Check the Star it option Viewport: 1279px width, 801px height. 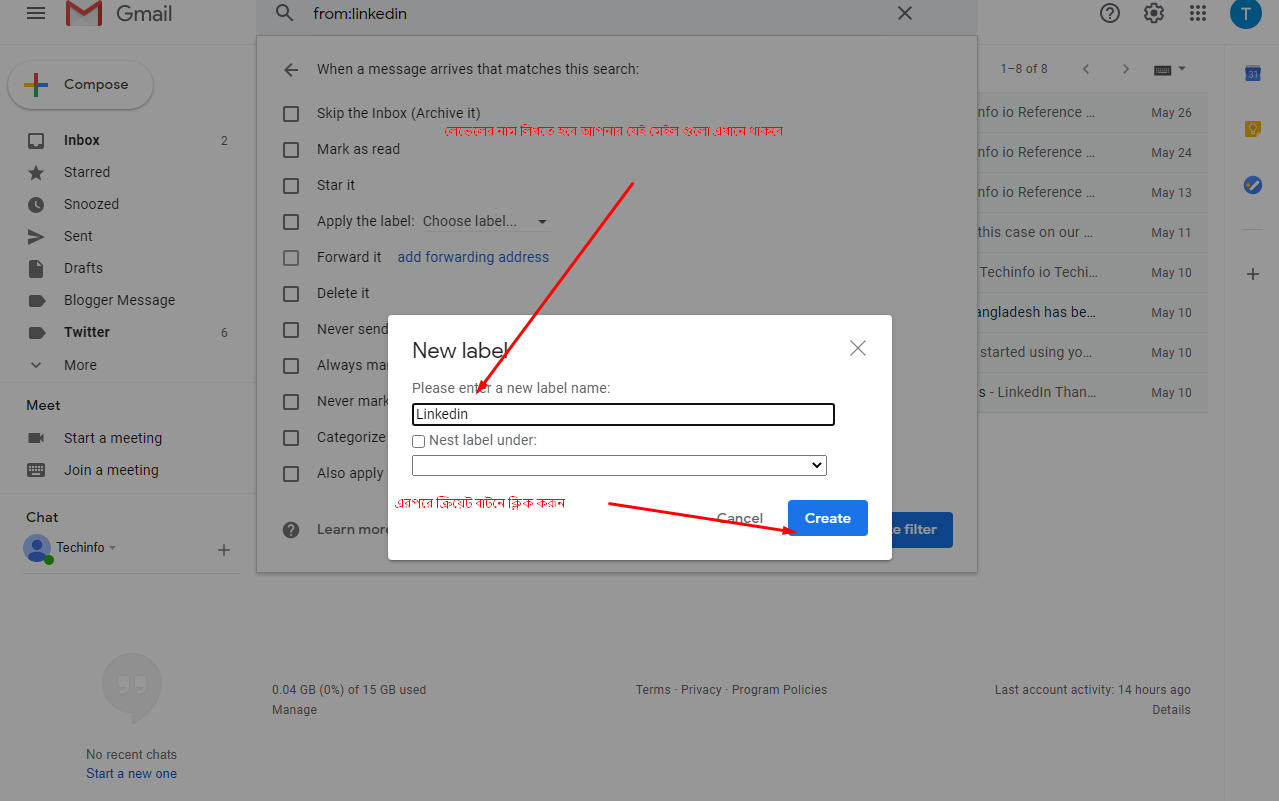[291, 186]
